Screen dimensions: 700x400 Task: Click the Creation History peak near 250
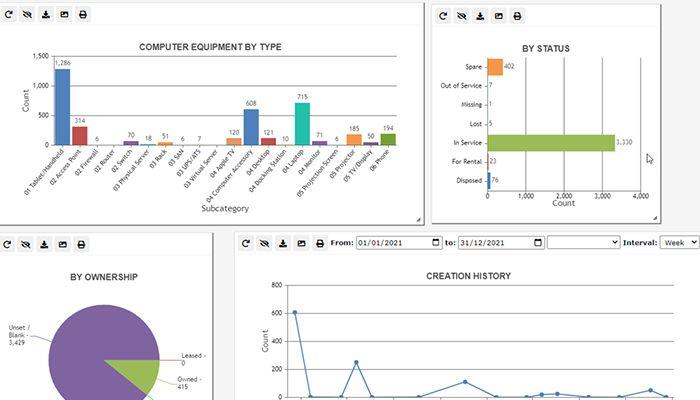[x=356, y=362]
